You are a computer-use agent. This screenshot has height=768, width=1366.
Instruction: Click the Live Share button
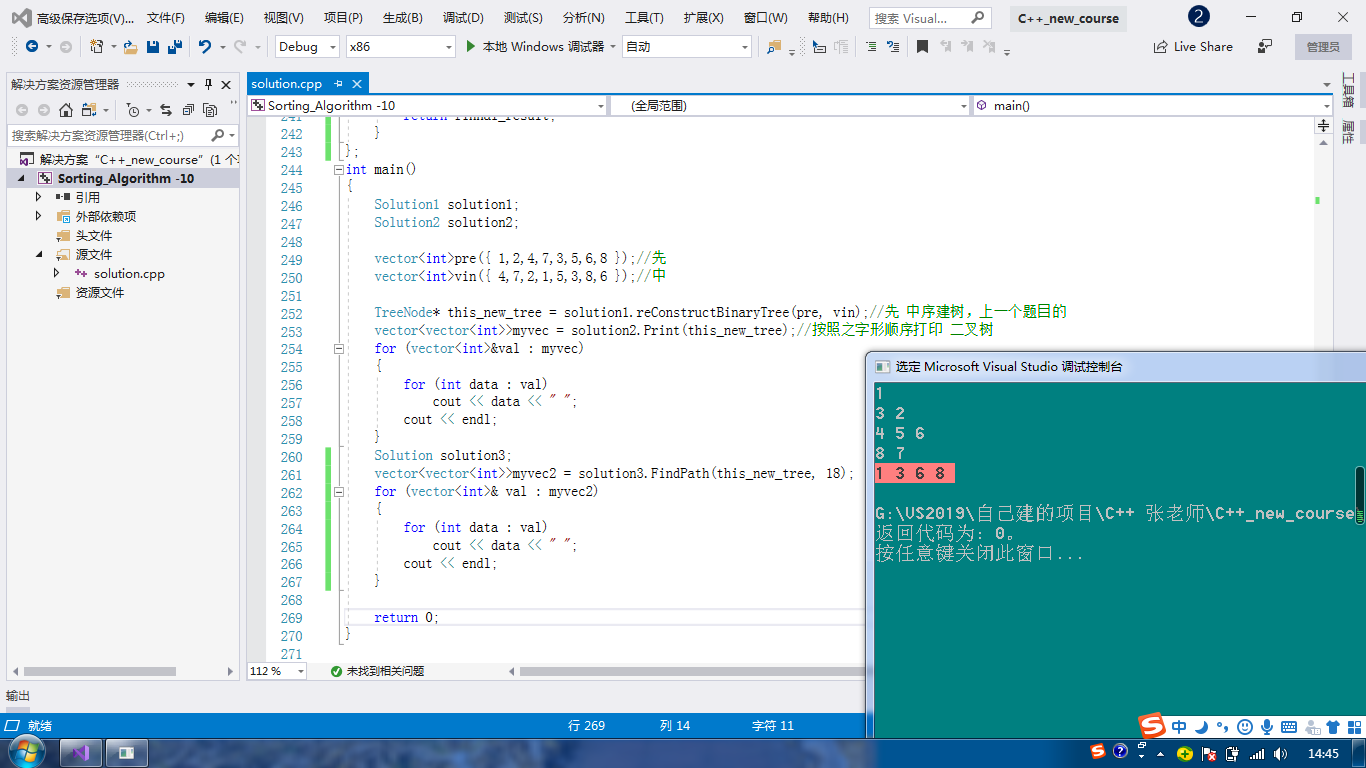[1193, 47]
